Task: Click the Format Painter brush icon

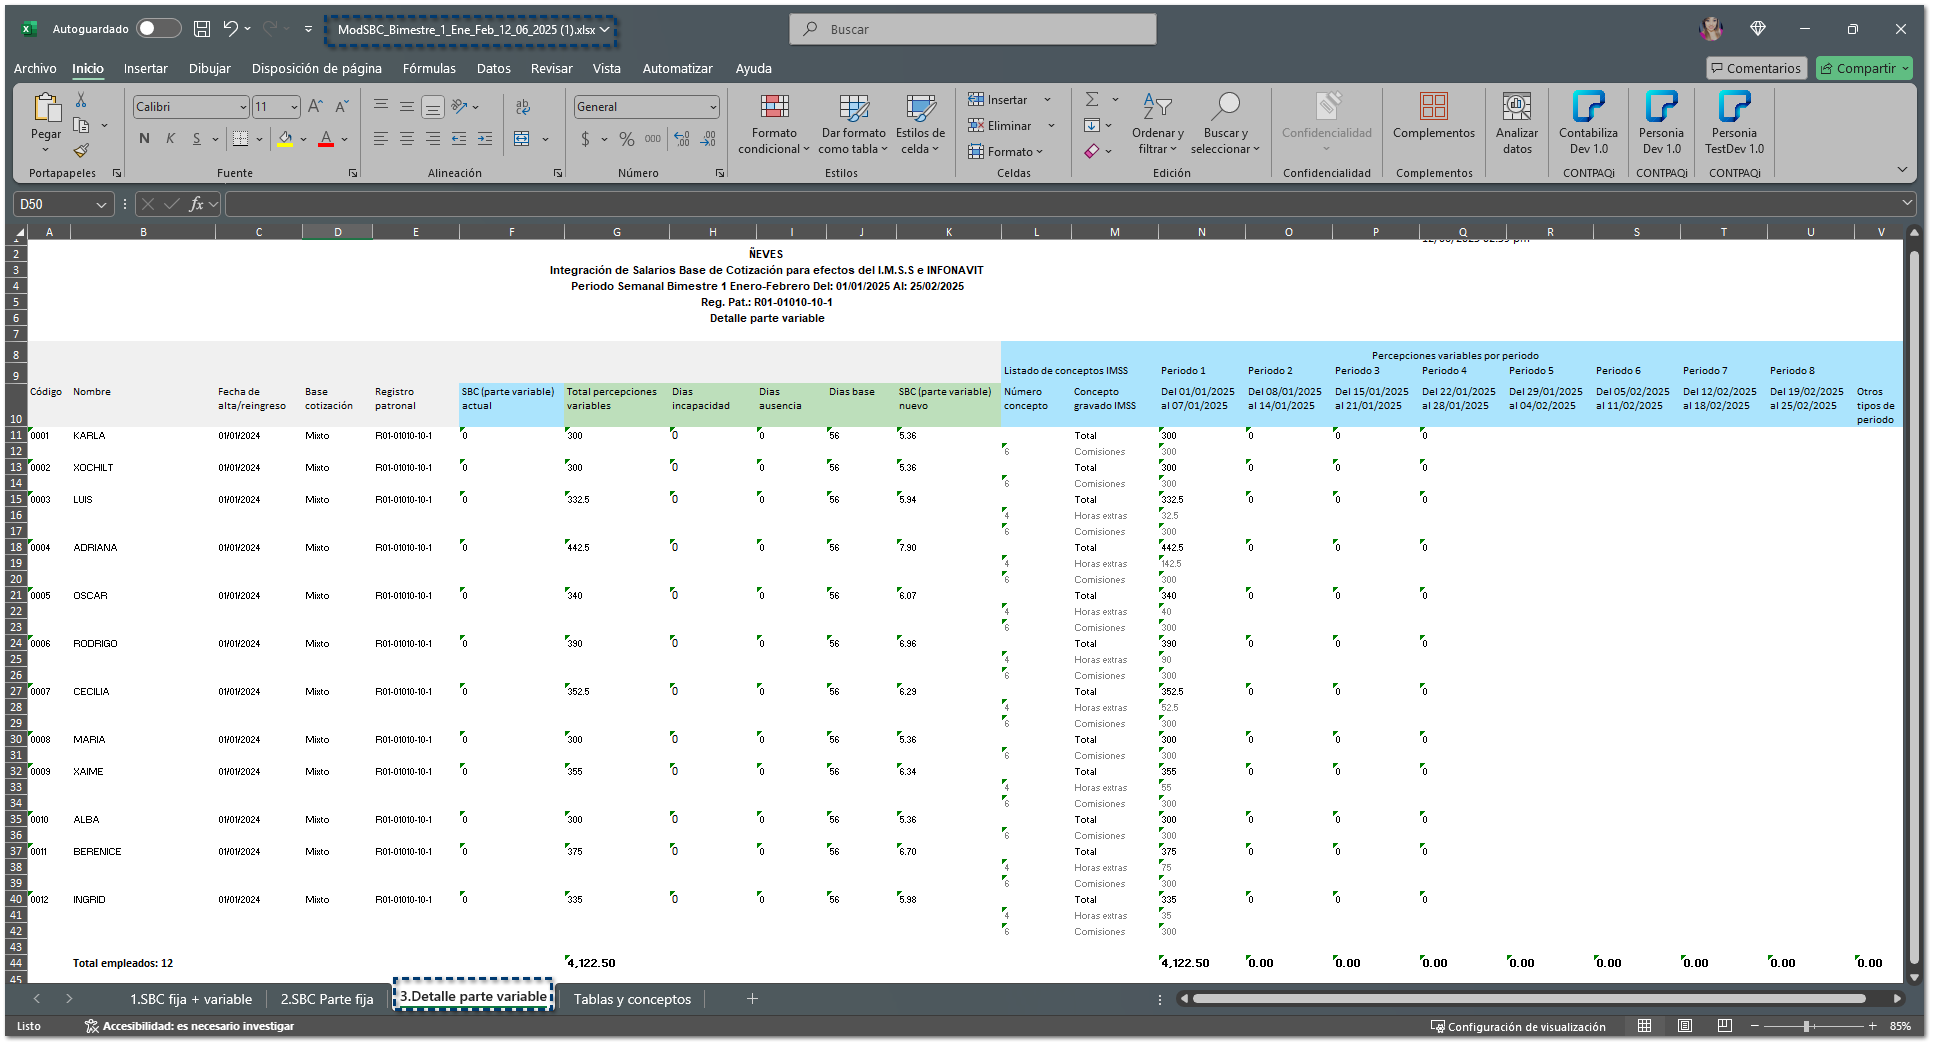Action: point(81,151)
